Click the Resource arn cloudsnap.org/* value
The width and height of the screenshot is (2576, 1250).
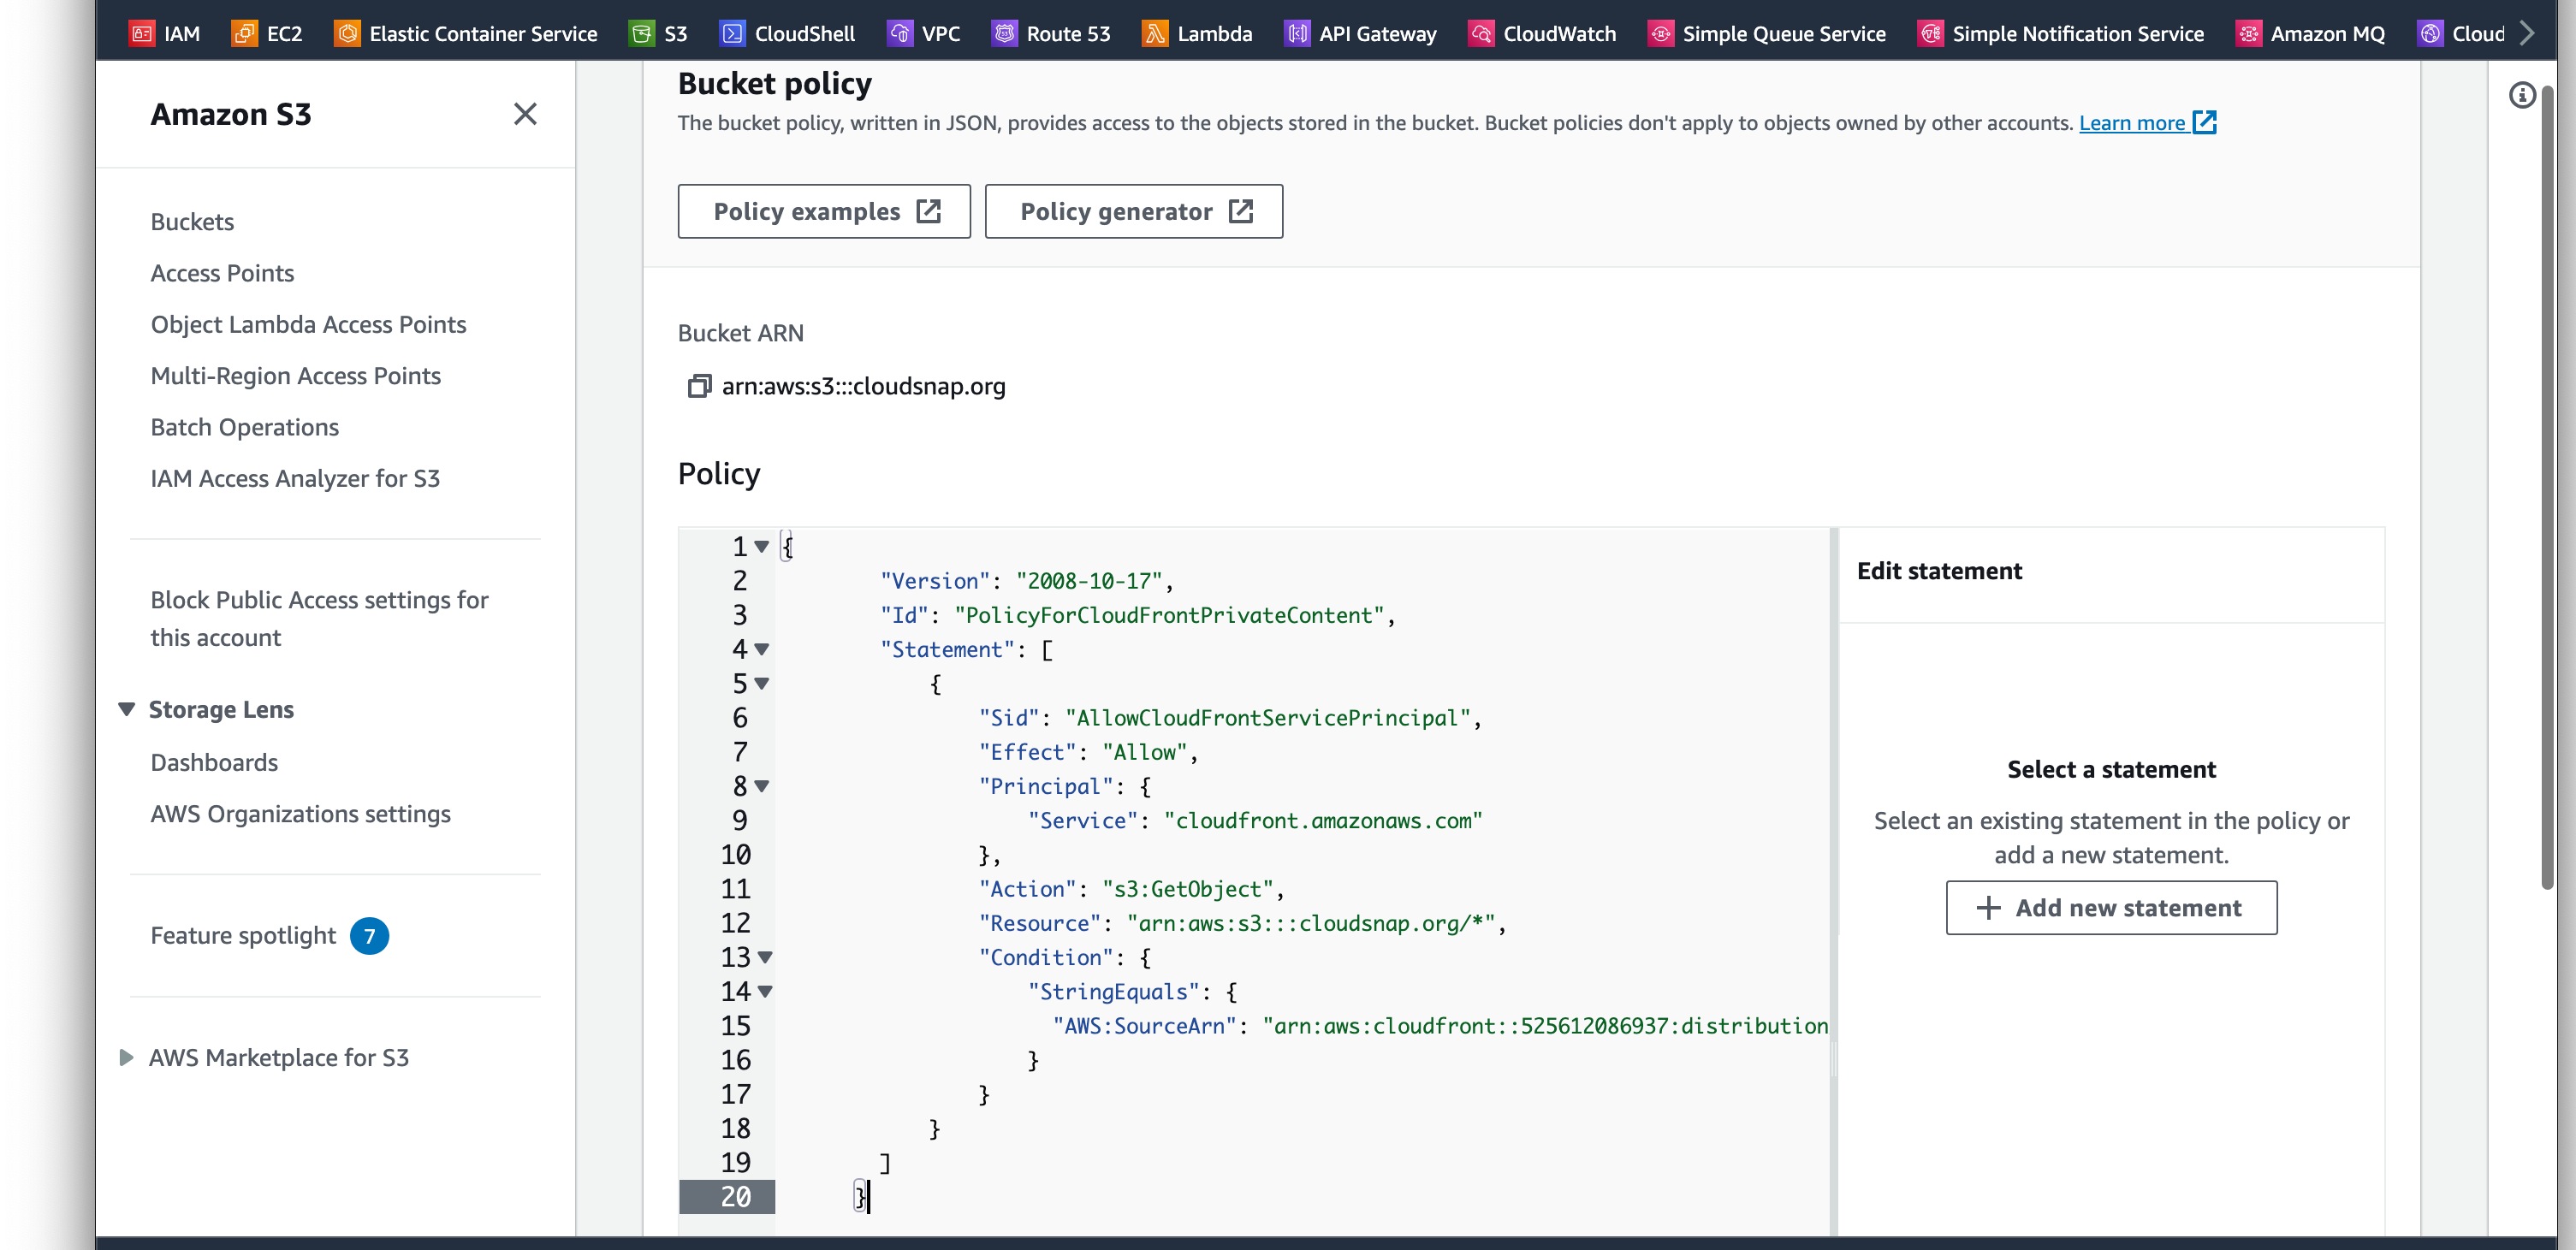click(x=1310, y=923)
